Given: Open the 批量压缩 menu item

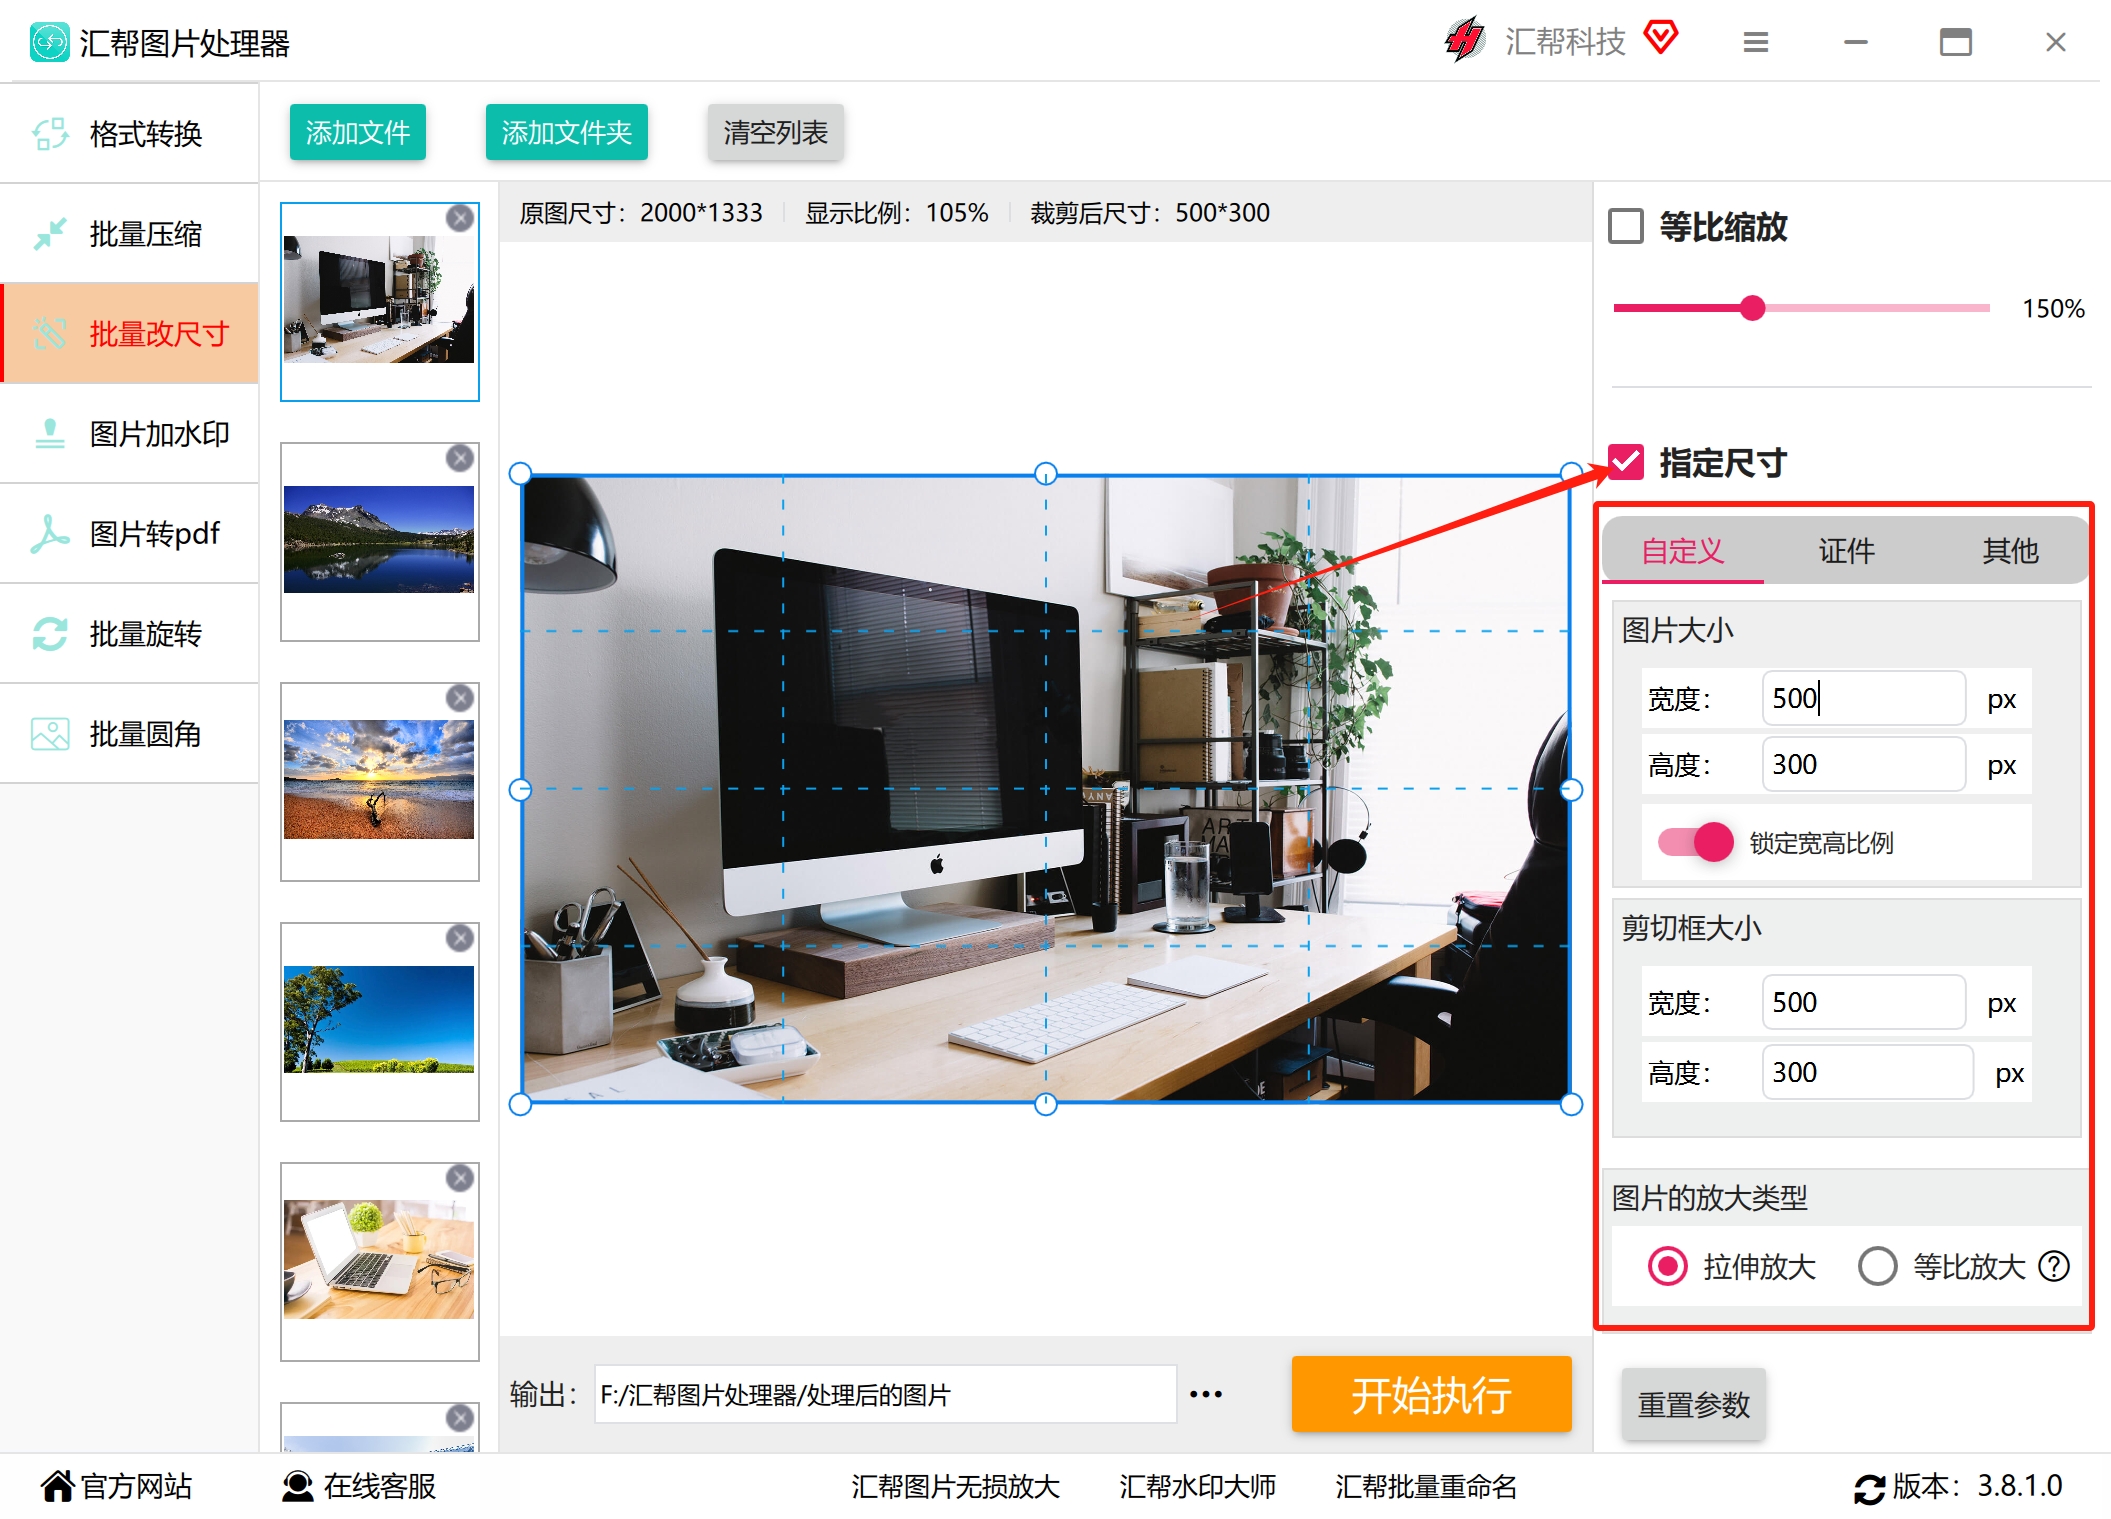Looking at the screenshot, I should pyautogui.click(x=130, y=234).
